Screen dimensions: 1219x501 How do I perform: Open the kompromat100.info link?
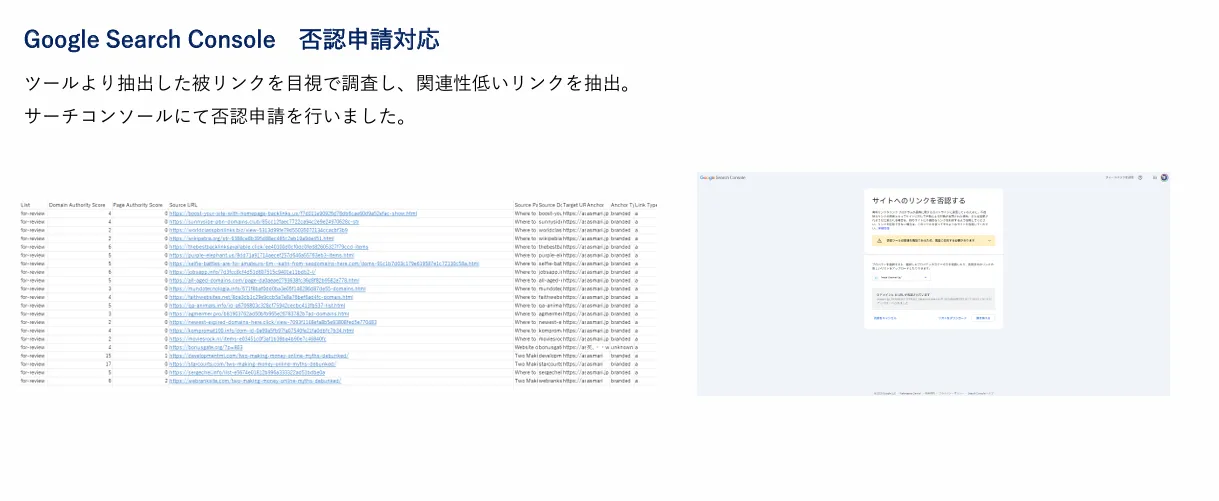261,330
